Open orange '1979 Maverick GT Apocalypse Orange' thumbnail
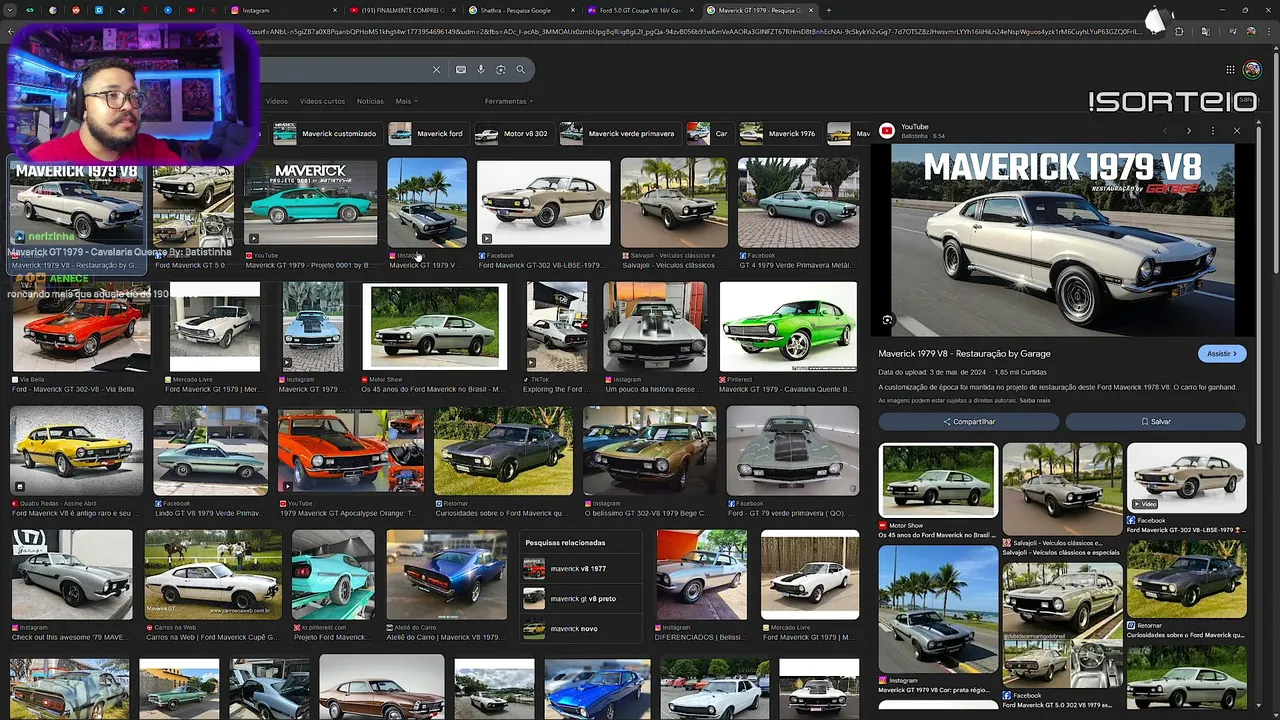 [x=351, y=451]
